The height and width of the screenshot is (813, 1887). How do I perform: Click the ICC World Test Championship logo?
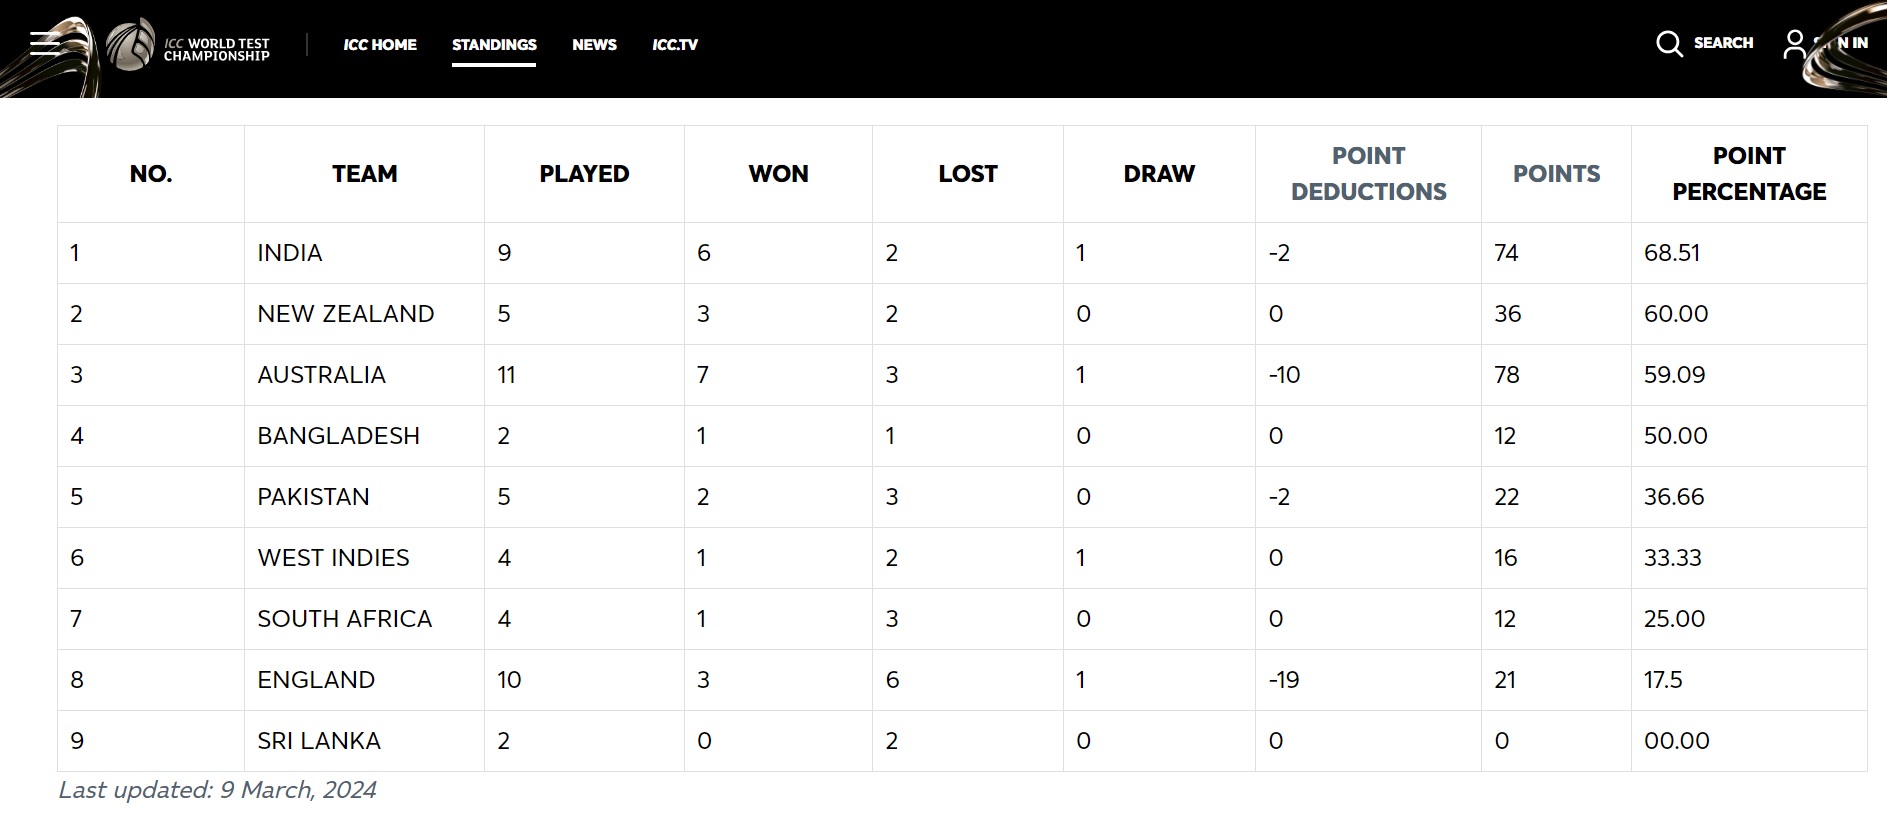[x=189, y=47]
